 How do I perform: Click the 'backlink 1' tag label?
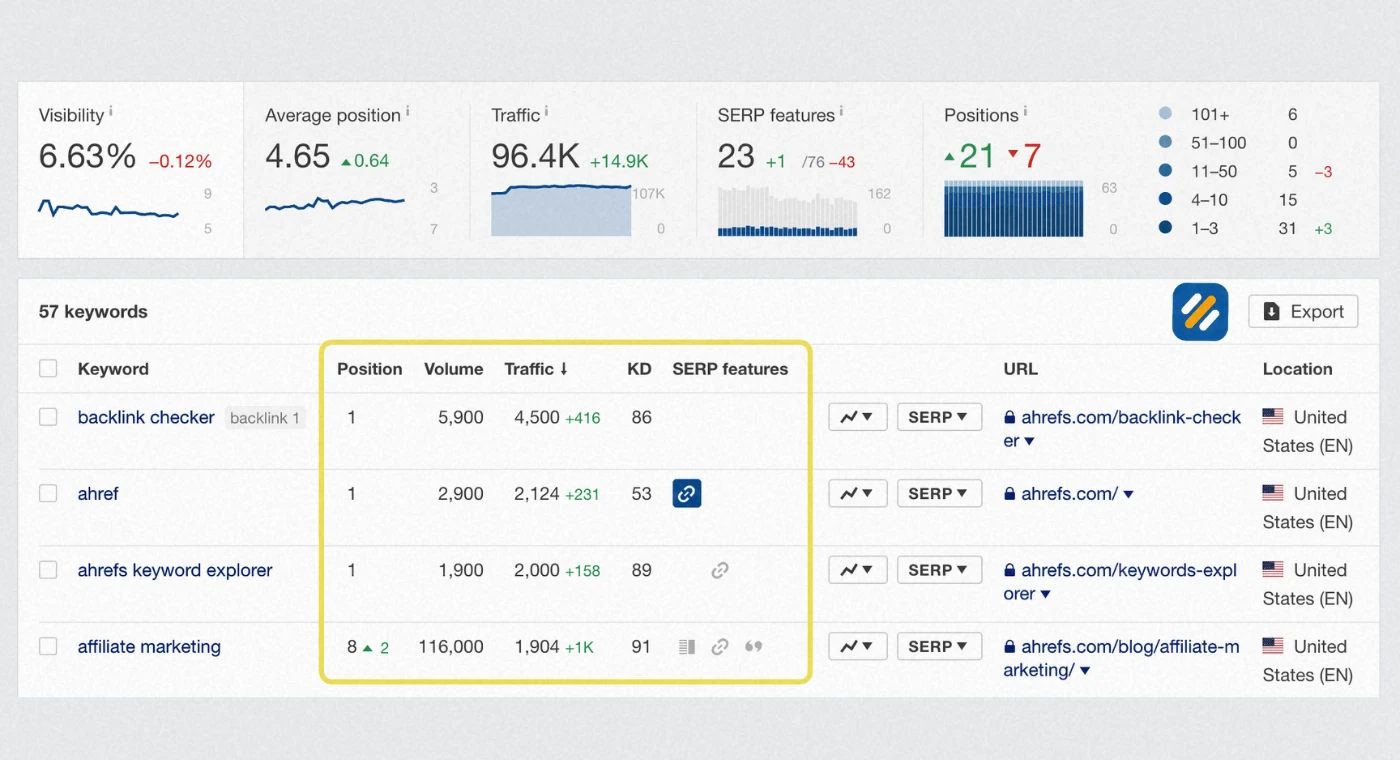[265, 418]
